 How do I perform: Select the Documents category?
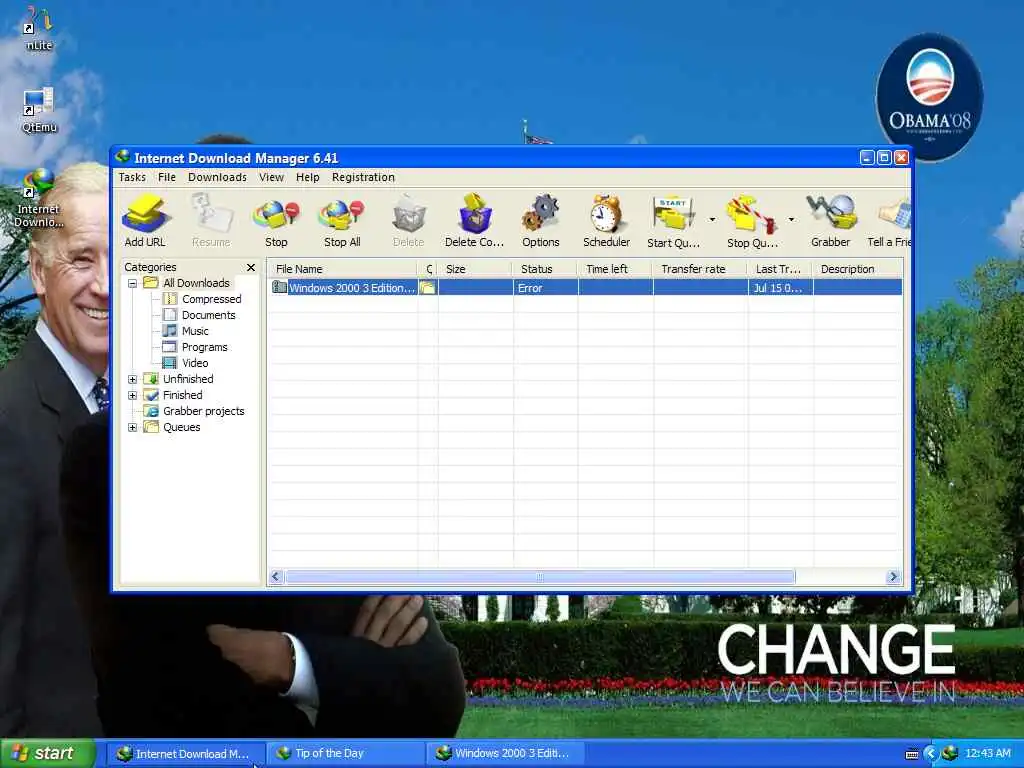tap(208, 315)
